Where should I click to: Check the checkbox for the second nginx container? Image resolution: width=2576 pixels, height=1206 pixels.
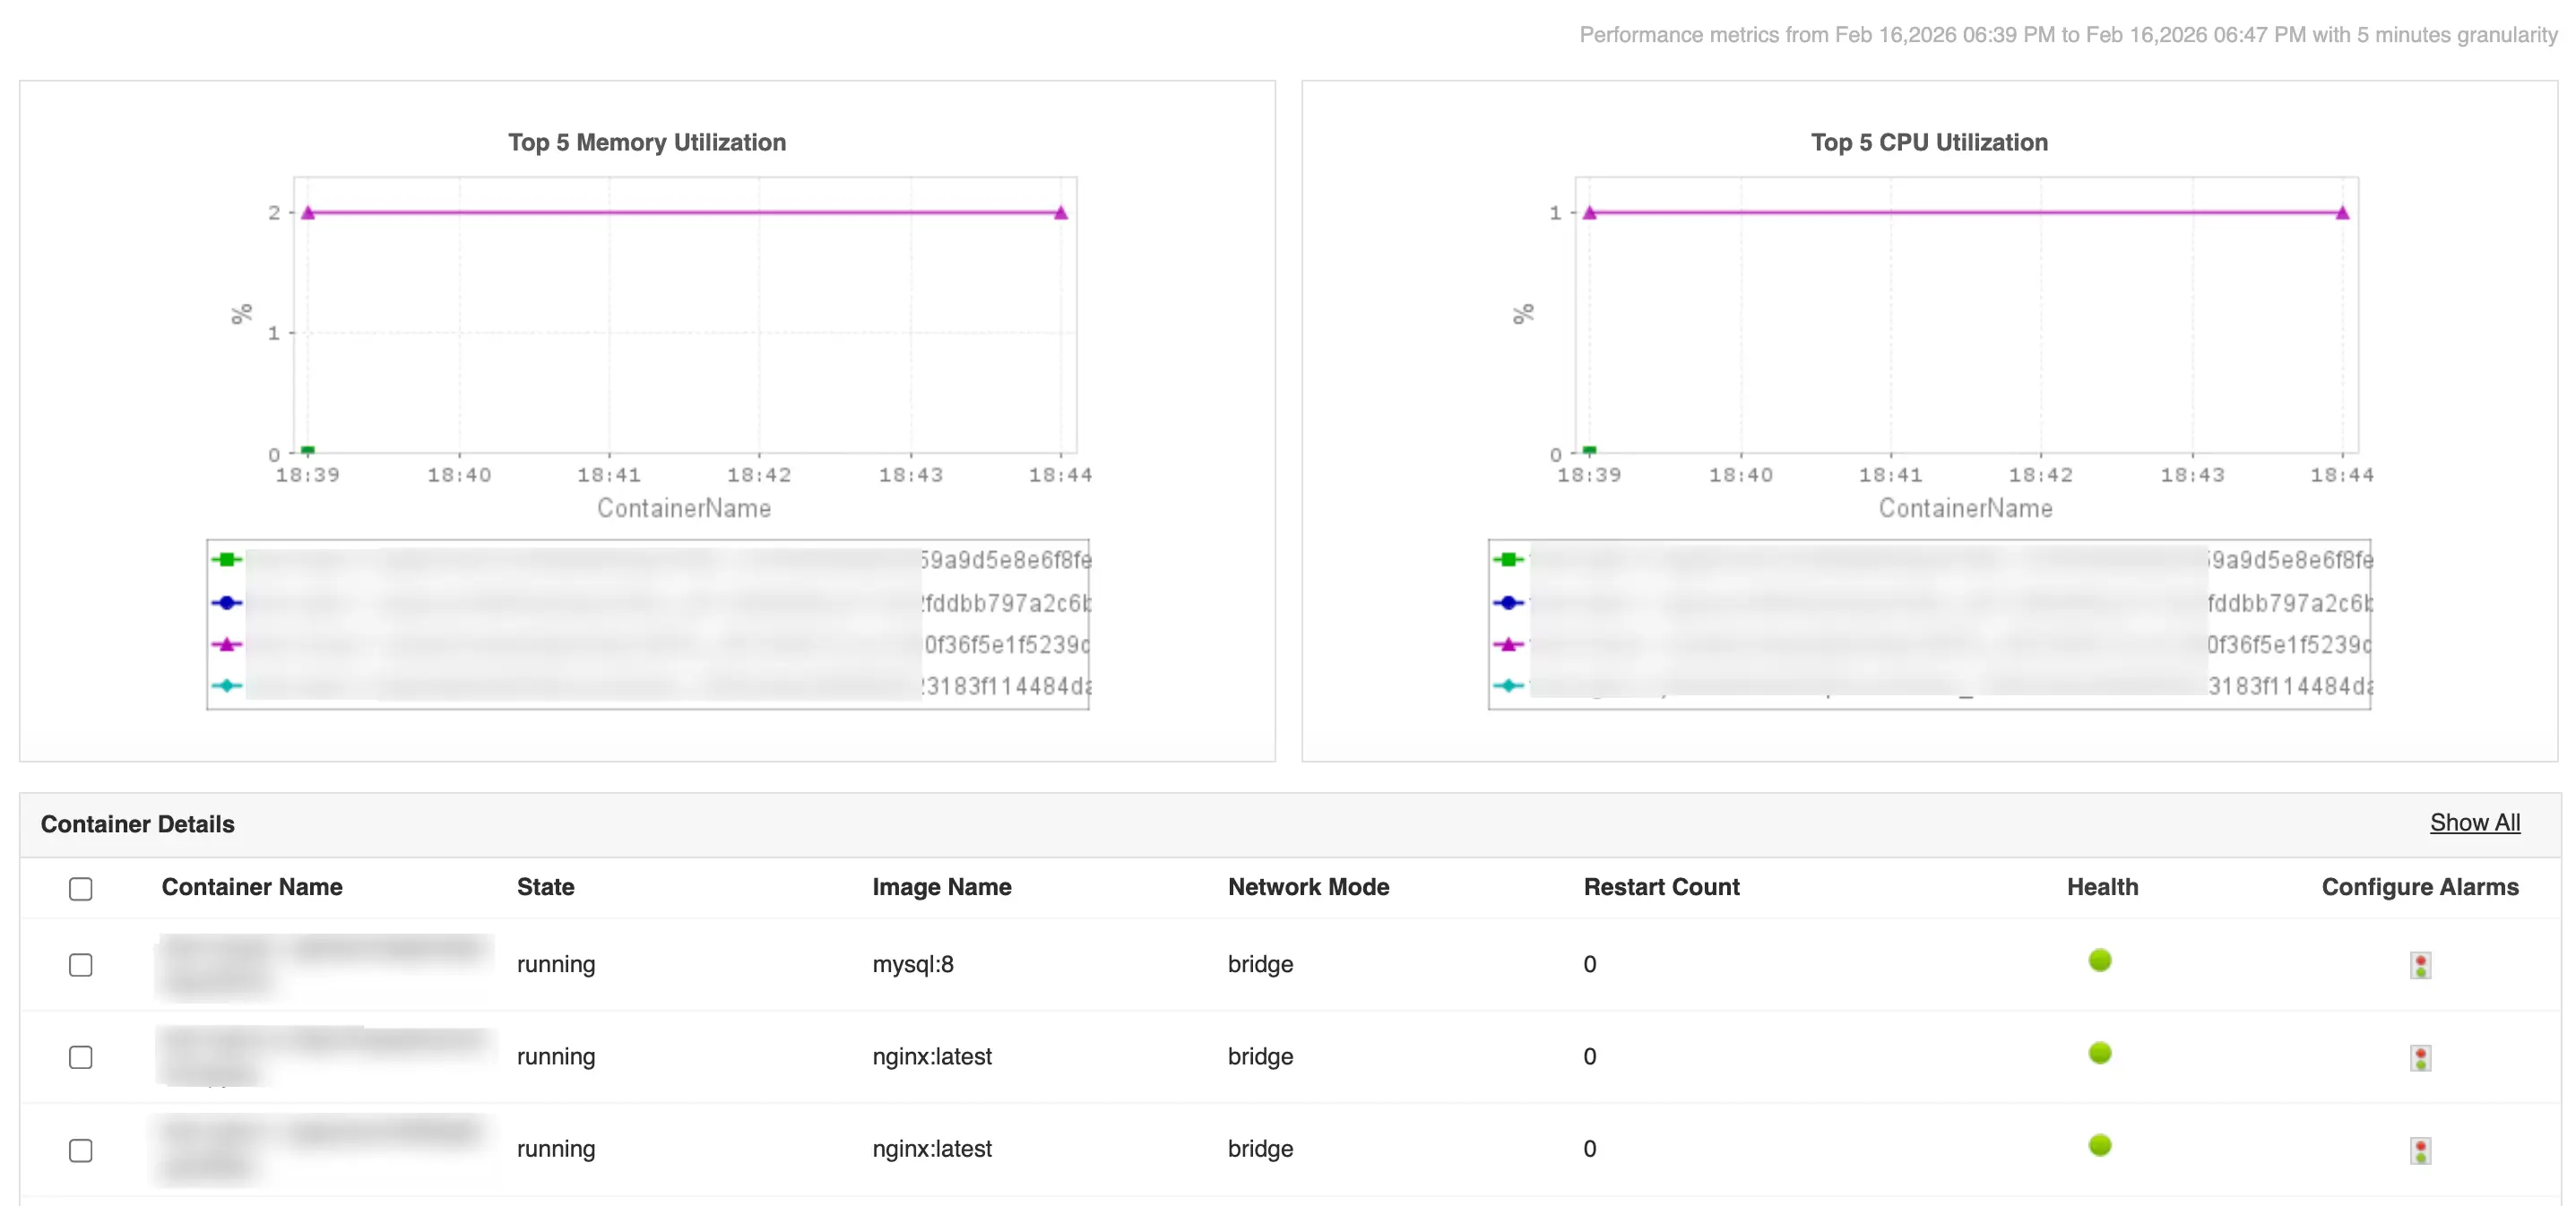(x=80, y=1057)
